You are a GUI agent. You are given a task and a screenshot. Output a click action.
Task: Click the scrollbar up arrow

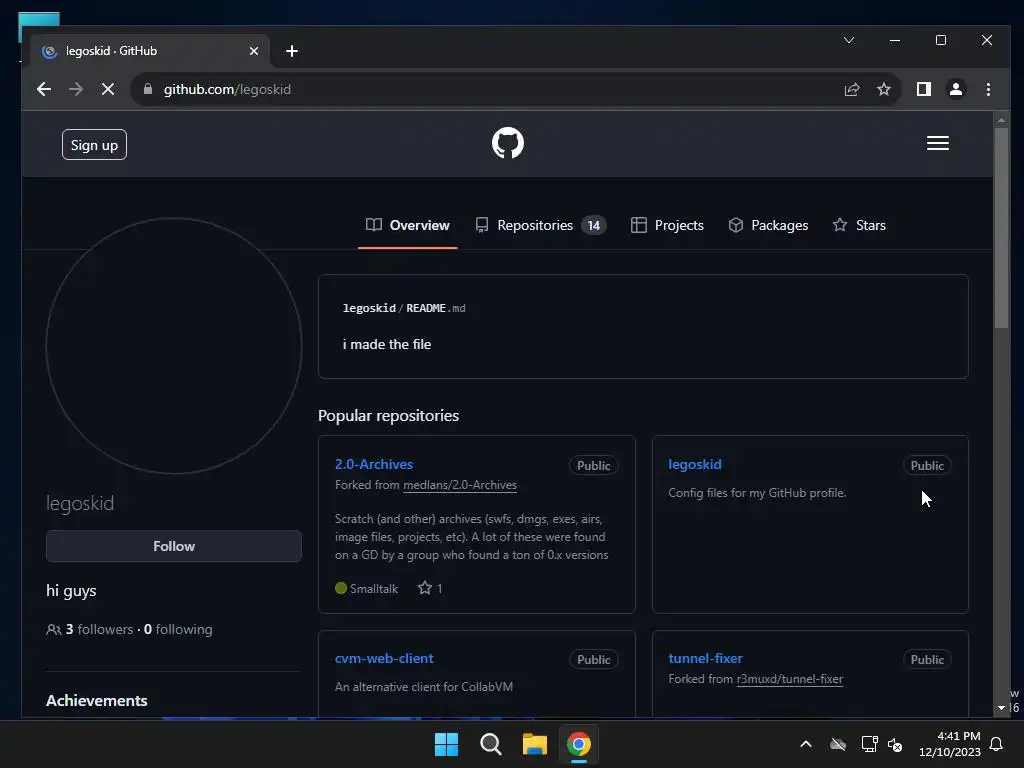1001,120
